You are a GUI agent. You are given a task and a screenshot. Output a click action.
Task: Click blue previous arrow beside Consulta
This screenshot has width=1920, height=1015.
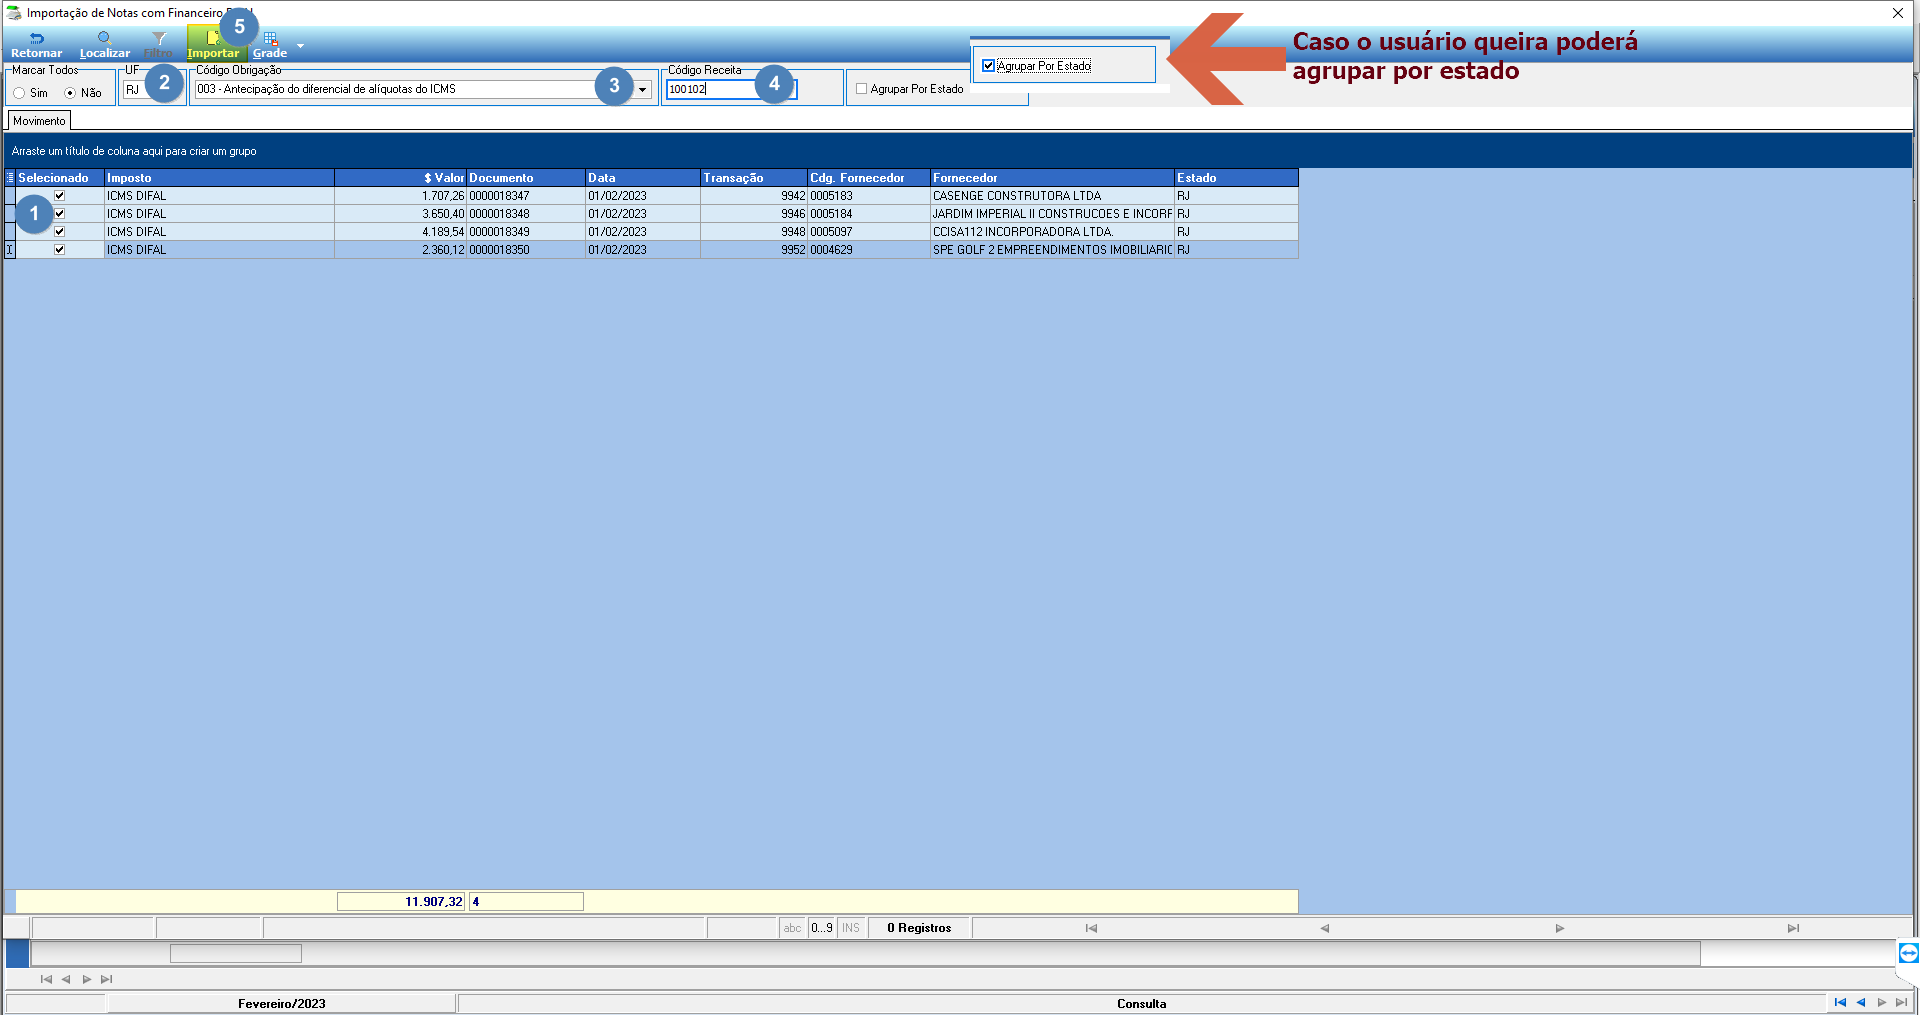[x=1861, y=1002]
